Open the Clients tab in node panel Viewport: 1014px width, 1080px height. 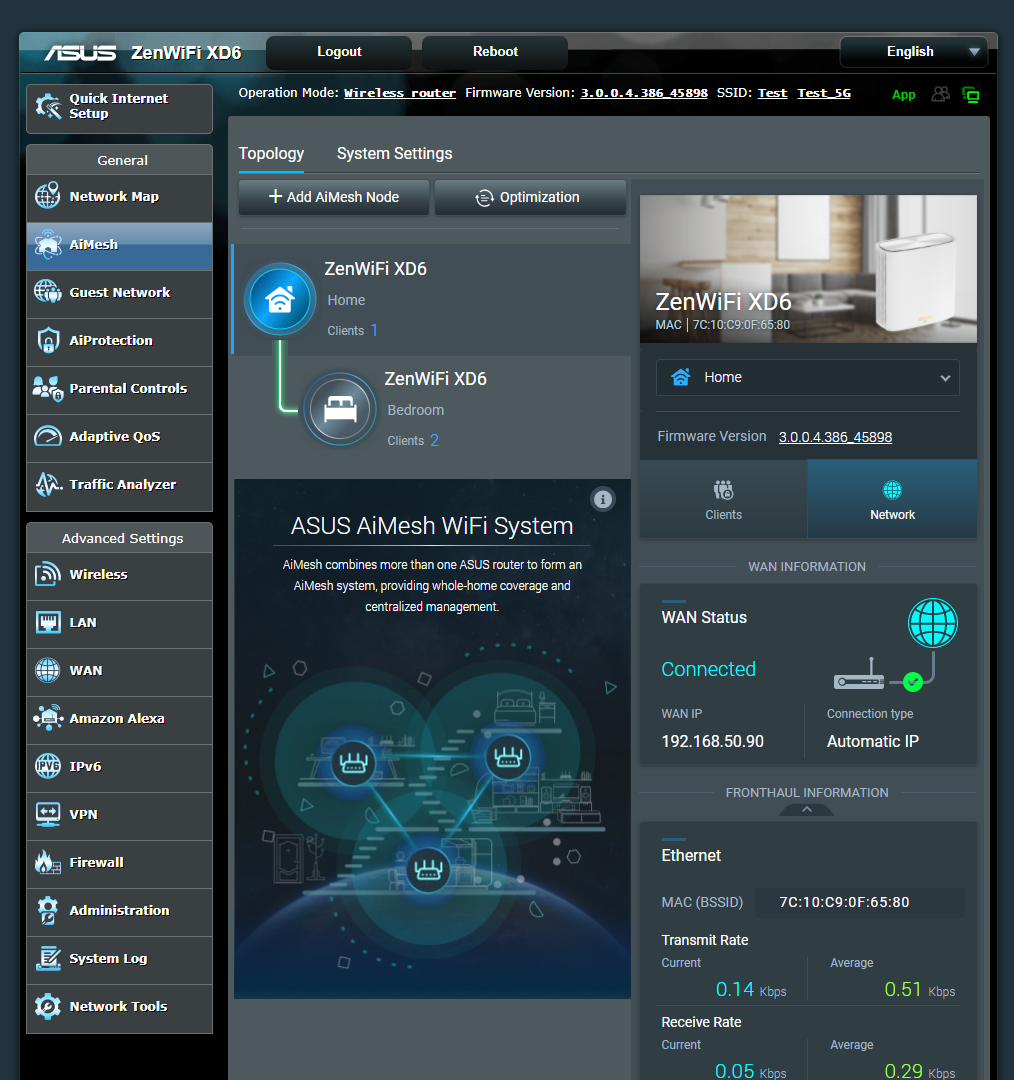click(x=723, y=499)
